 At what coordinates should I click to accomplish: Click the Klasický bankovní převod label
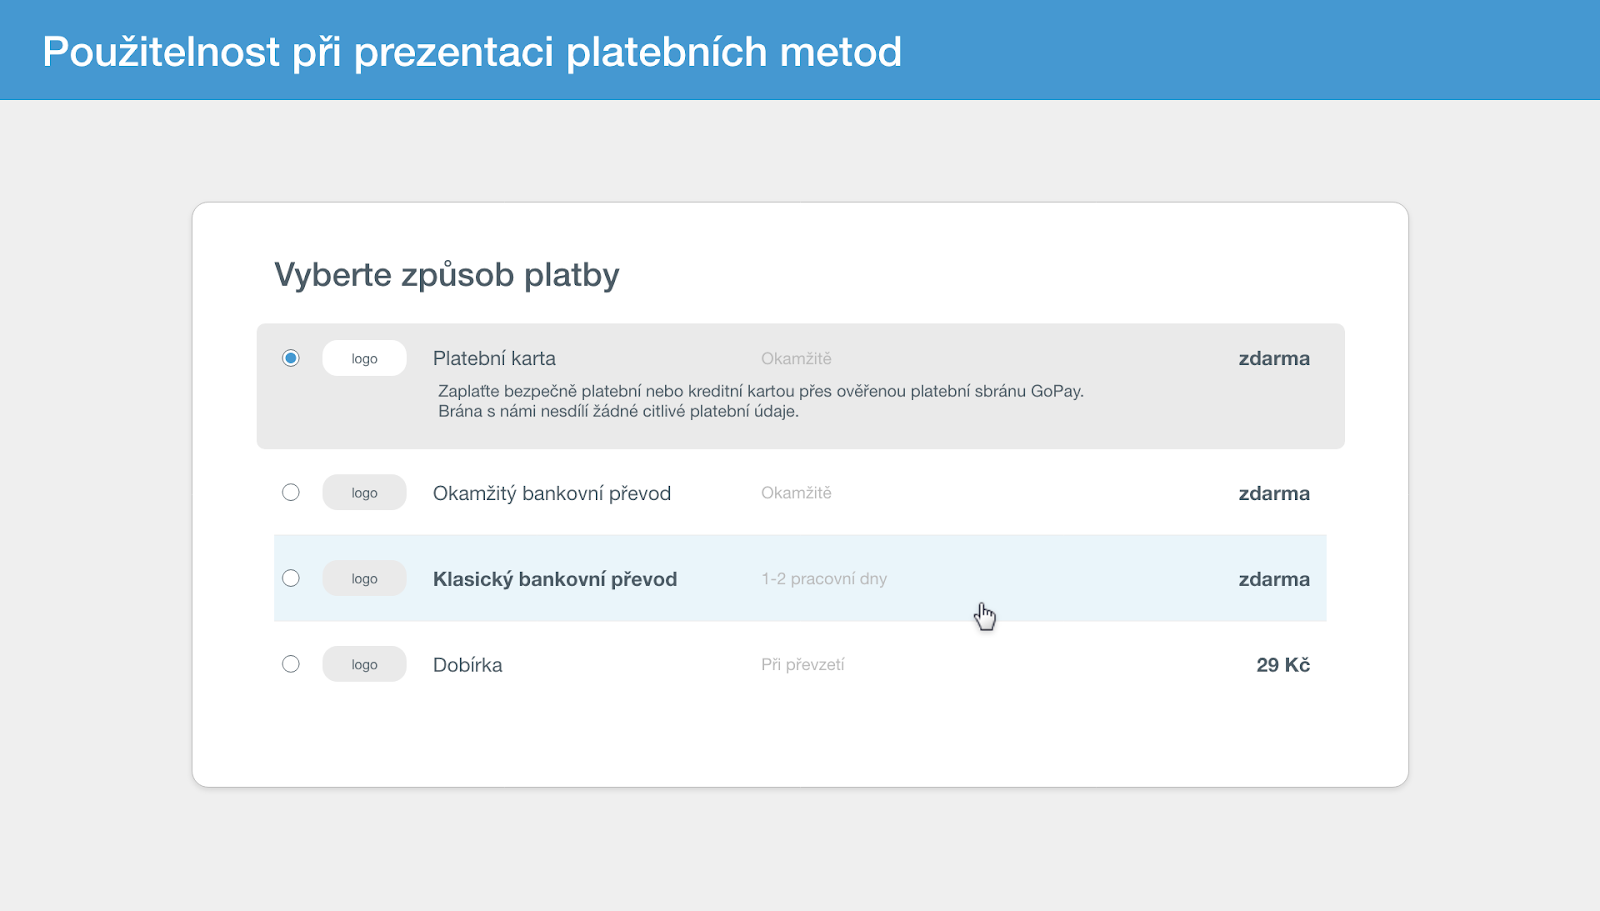[x=555, y=579]
